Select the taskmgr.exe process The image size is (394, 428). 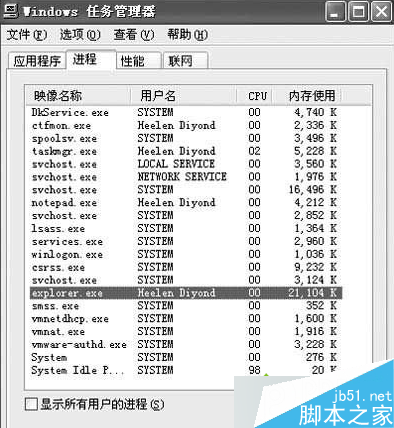tap(185, 151)
